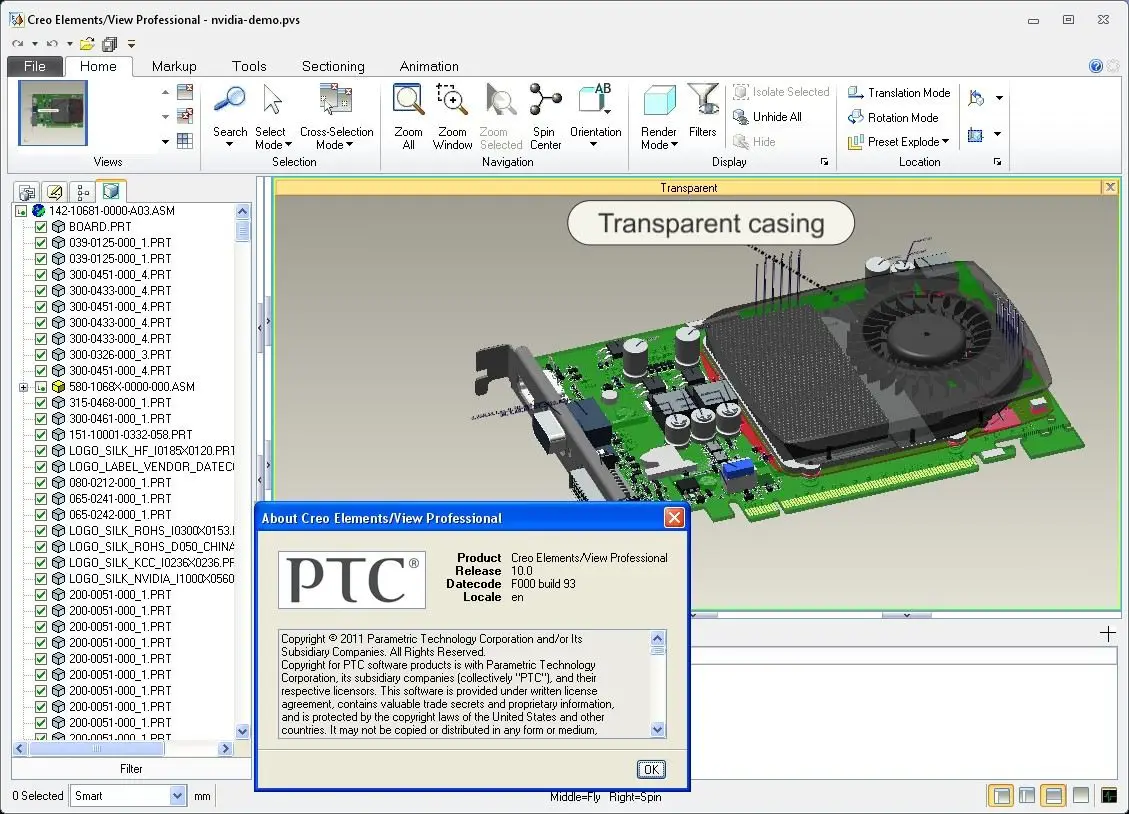Toggle checkbox for LOGO_SILK_NVIDIA part
Image resolution: width=1129 pixels, height=814 pixels.
point(41,579)
